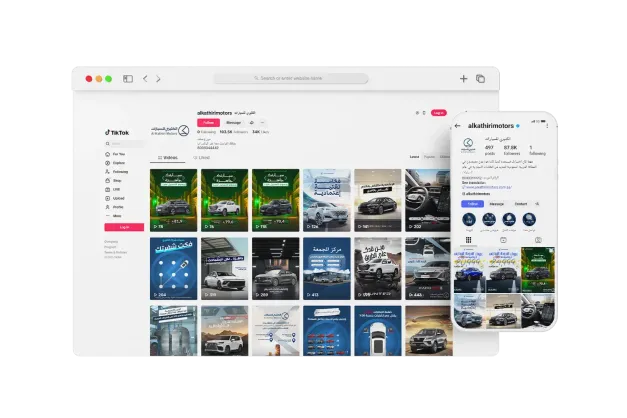Viewport: 627px width, 418px height.
Task: Select the Instagram posts grid tab
Action: tap(469, 240)
